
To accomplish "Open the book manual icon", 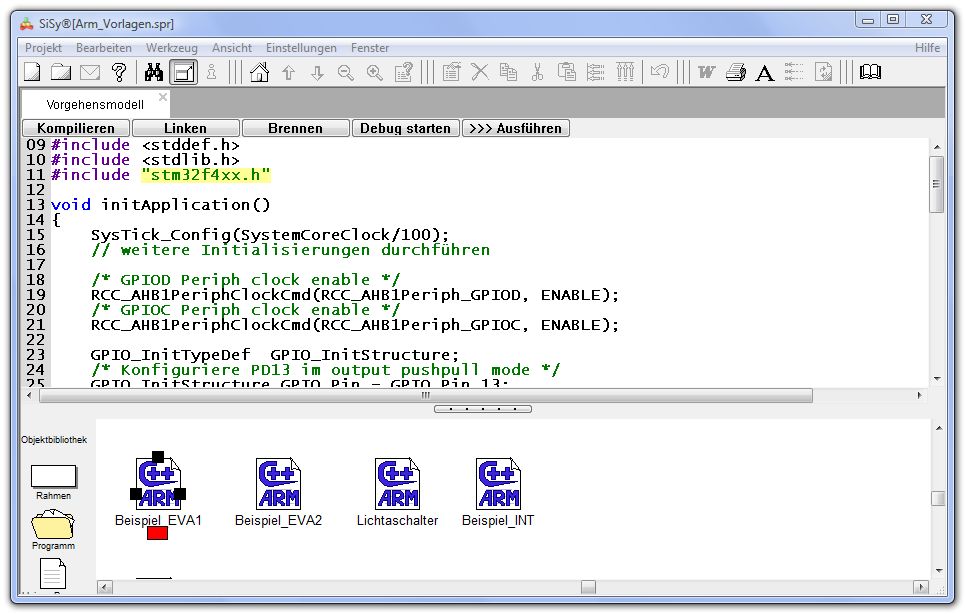I will click(870, 72).
